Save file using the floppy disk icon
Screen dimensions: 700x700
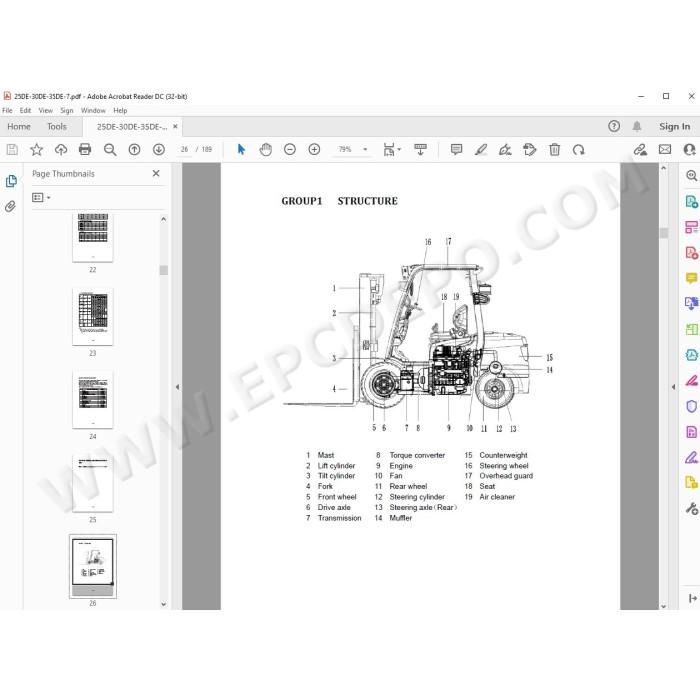tap(12, 150)
